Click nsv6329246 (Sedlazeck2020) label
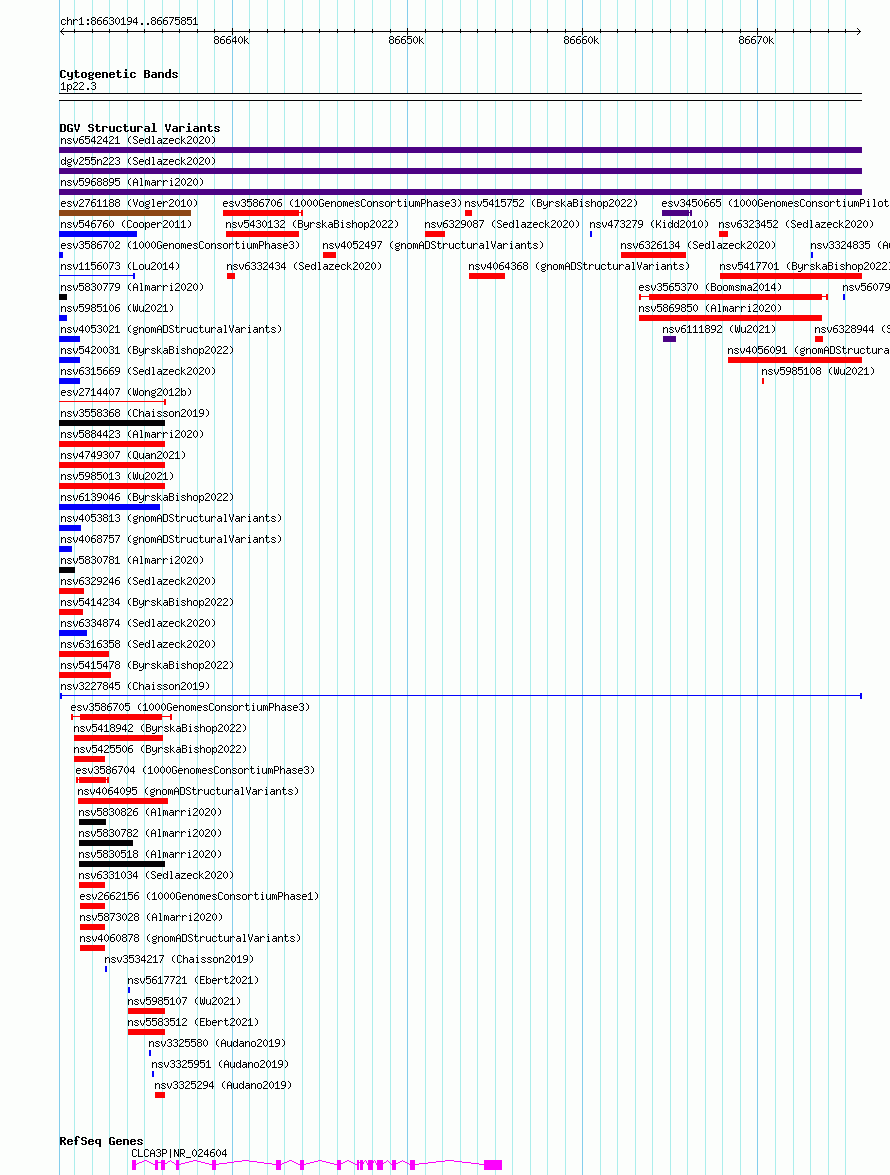The width and height of the screenshot is (890, 1175). pos(138,581)
